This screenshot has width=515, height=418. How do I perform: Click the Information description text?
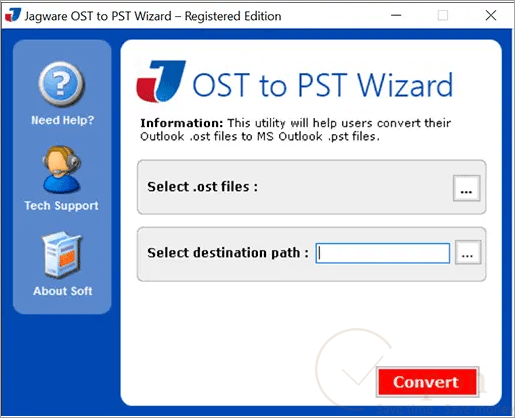[295, 130]
